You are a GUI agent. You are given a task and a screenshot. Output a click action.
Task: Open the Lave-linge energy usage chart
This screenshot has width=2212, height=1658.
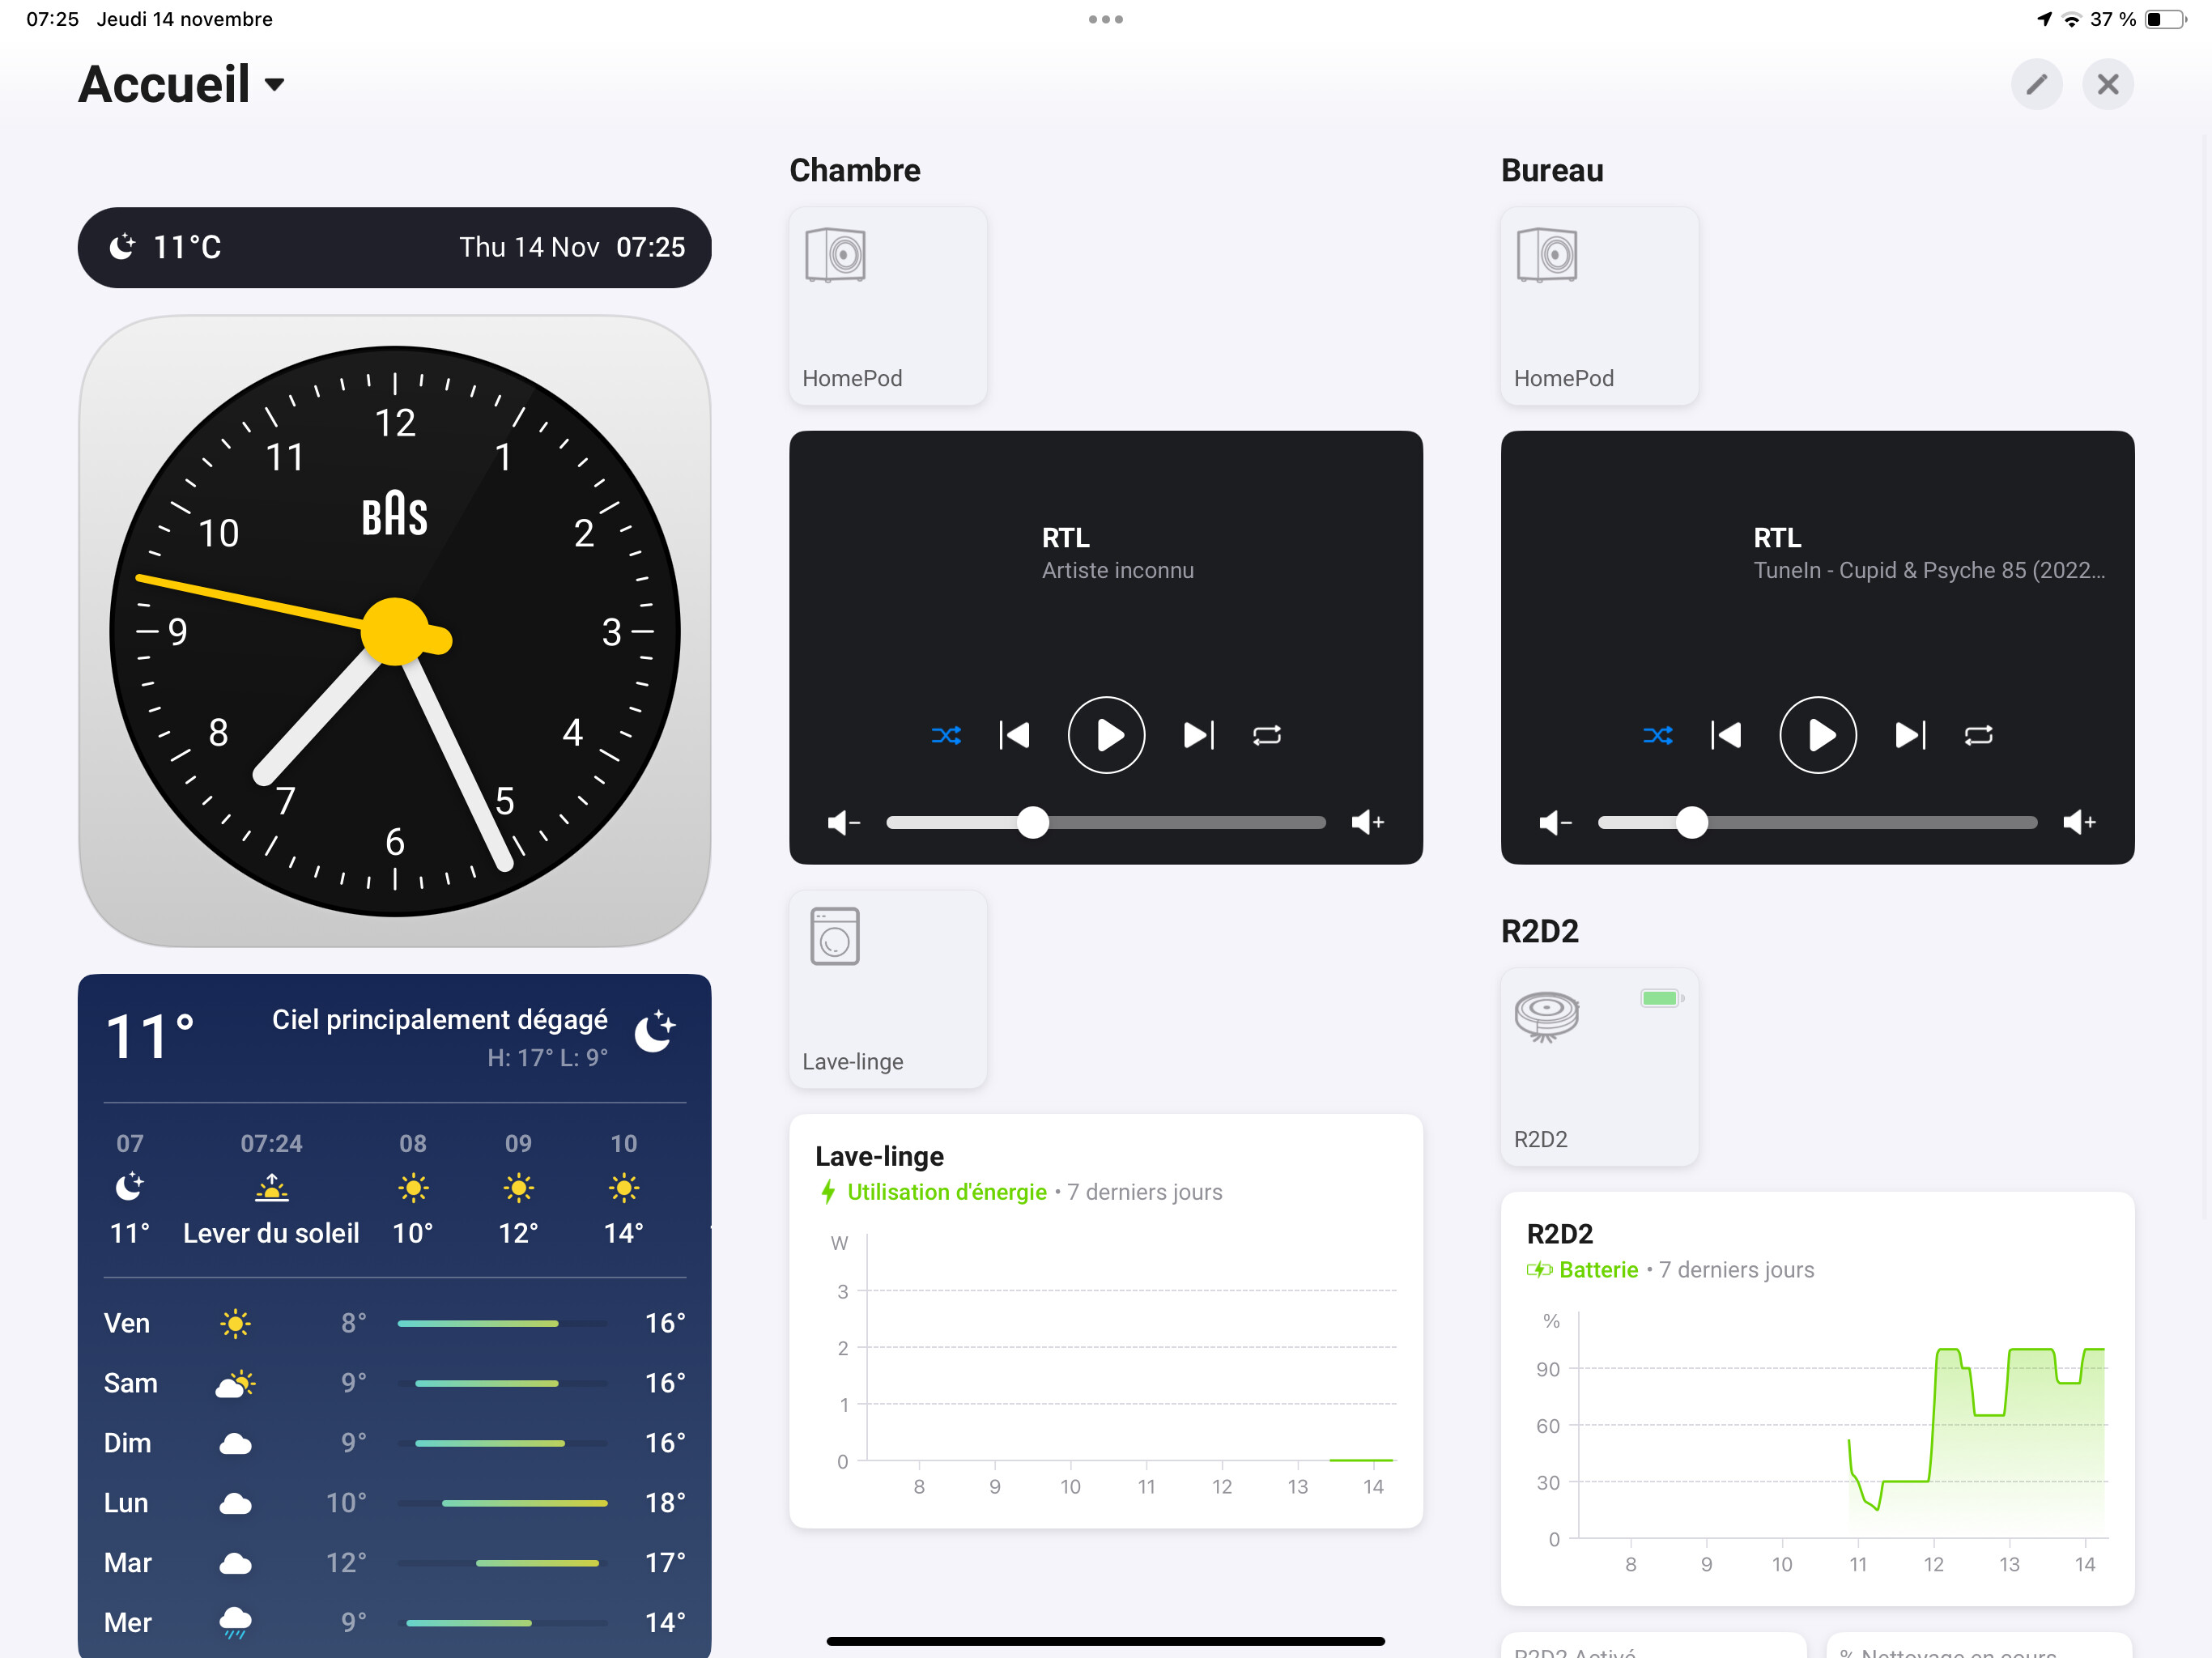(1106, 1320)
